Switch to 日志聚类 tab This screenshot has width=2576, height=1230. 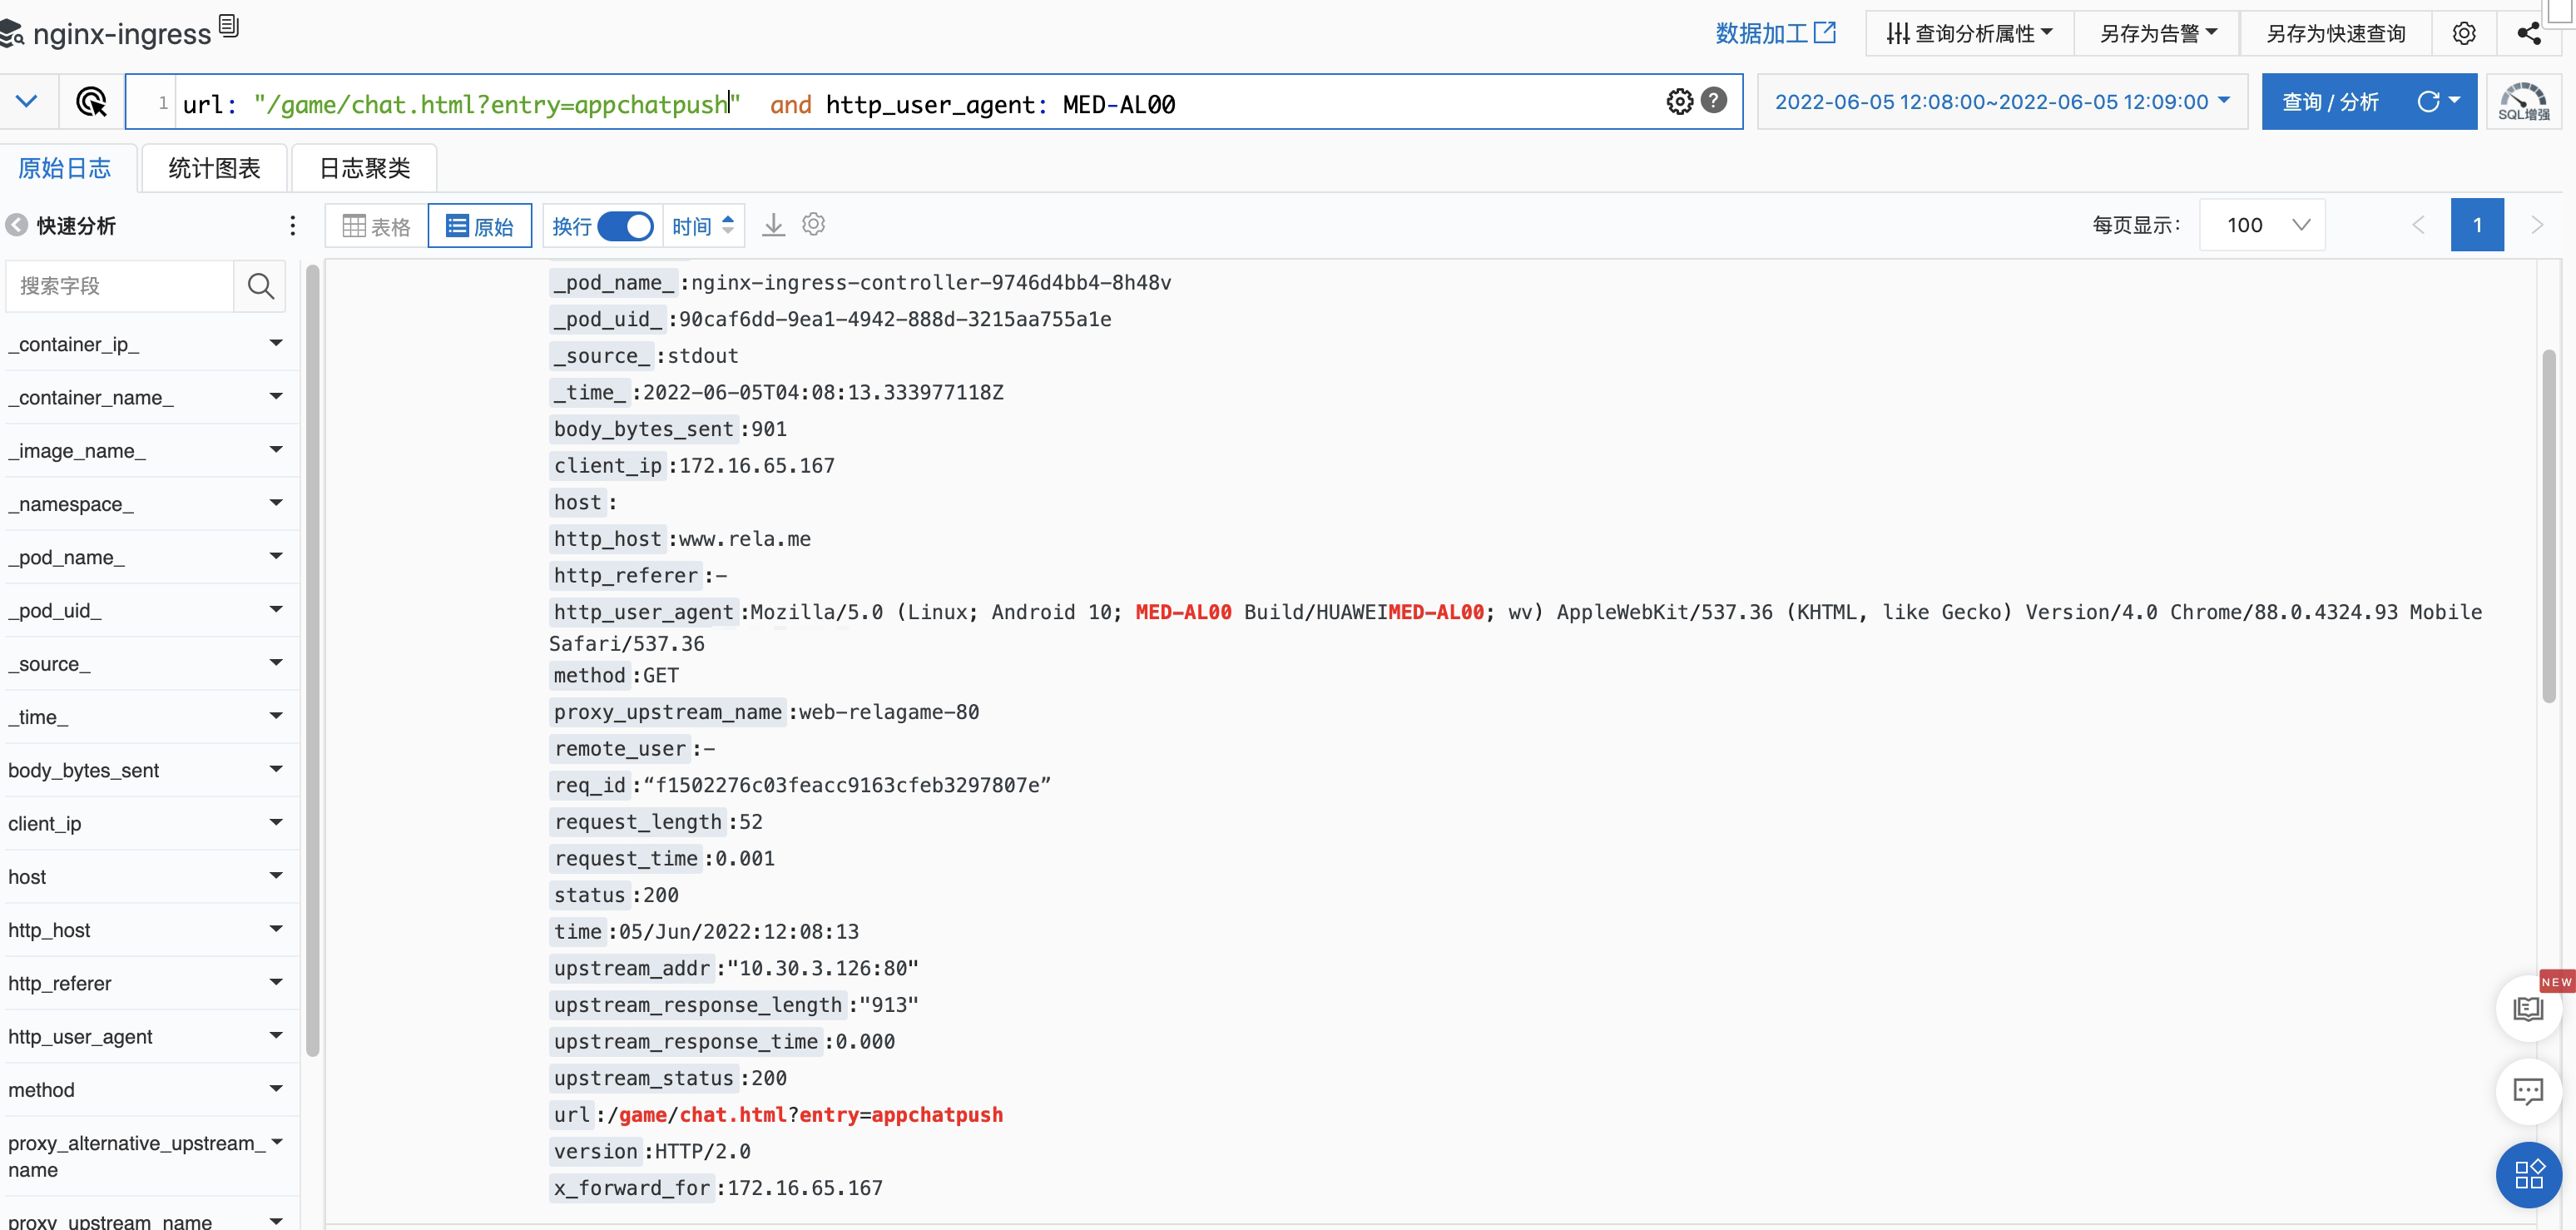point(364,168)
